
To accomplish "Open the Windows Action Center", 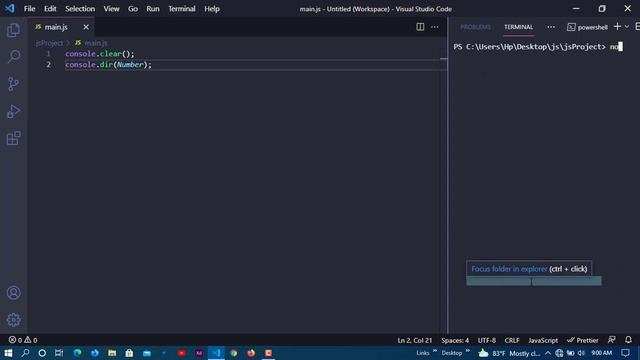I will 626,353.
